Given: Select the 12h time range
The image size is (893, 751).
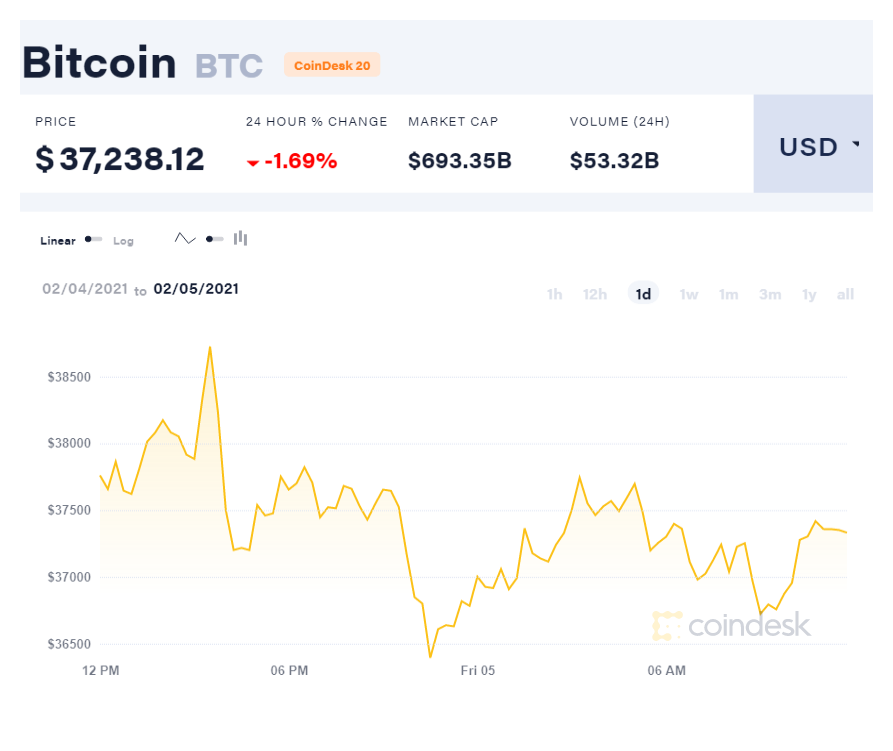Looking at the screenshot, I should click(595, 294).
